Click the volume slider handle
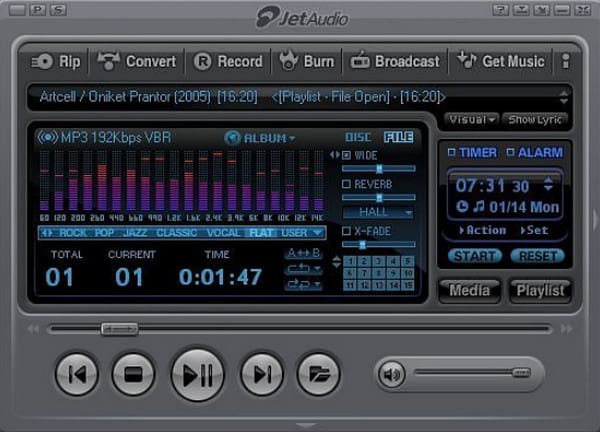600x432 pixels. (521, 372)
